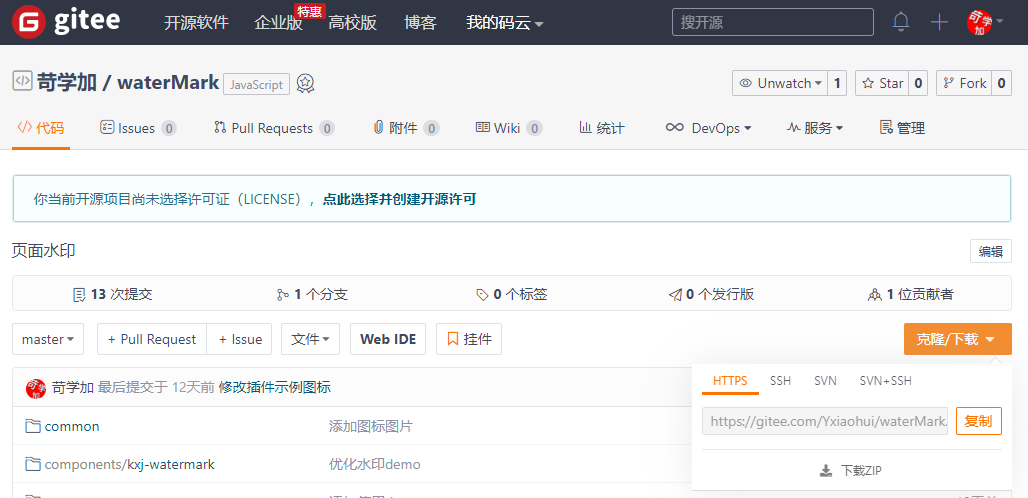Open the Pull Requests tab

click(x=274, y=128)
